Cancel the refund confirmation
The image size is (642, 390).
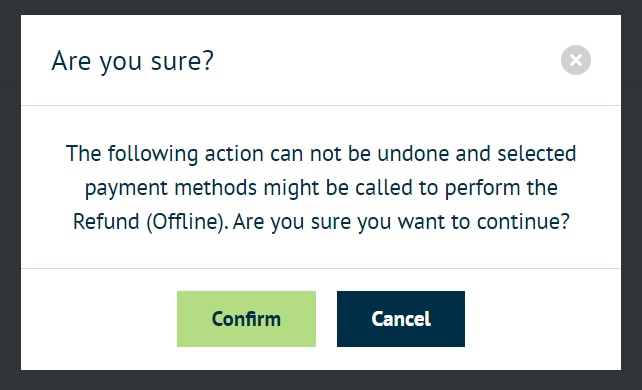[401, 319]
